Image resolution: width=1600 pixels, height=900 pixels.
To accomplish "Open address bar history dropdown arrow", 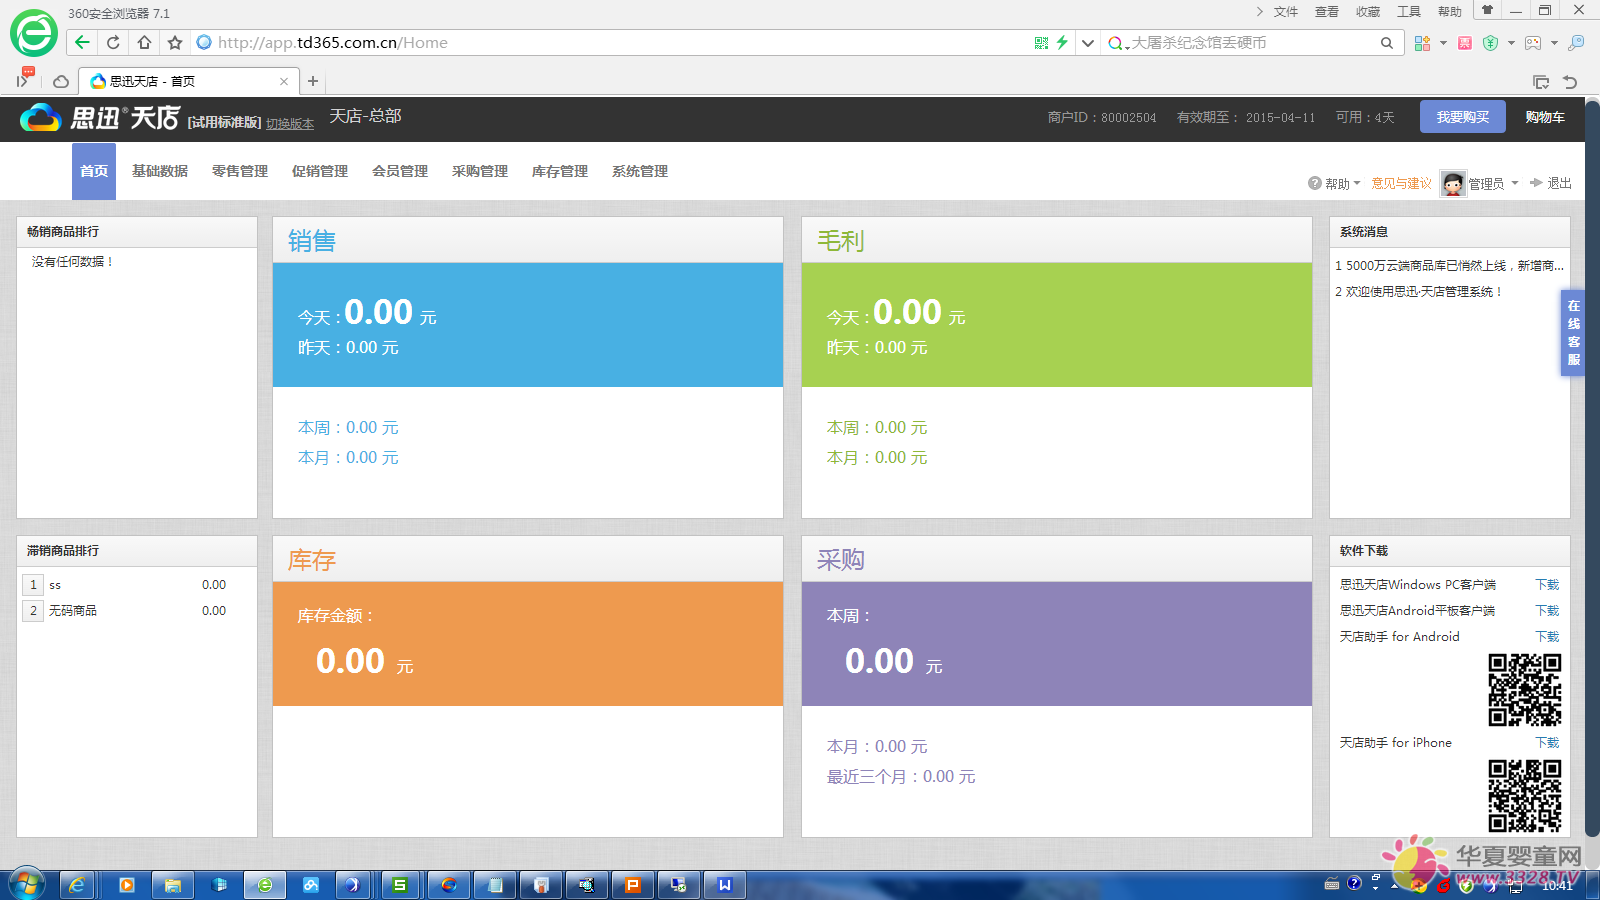I will click(x=1087, y=43).
